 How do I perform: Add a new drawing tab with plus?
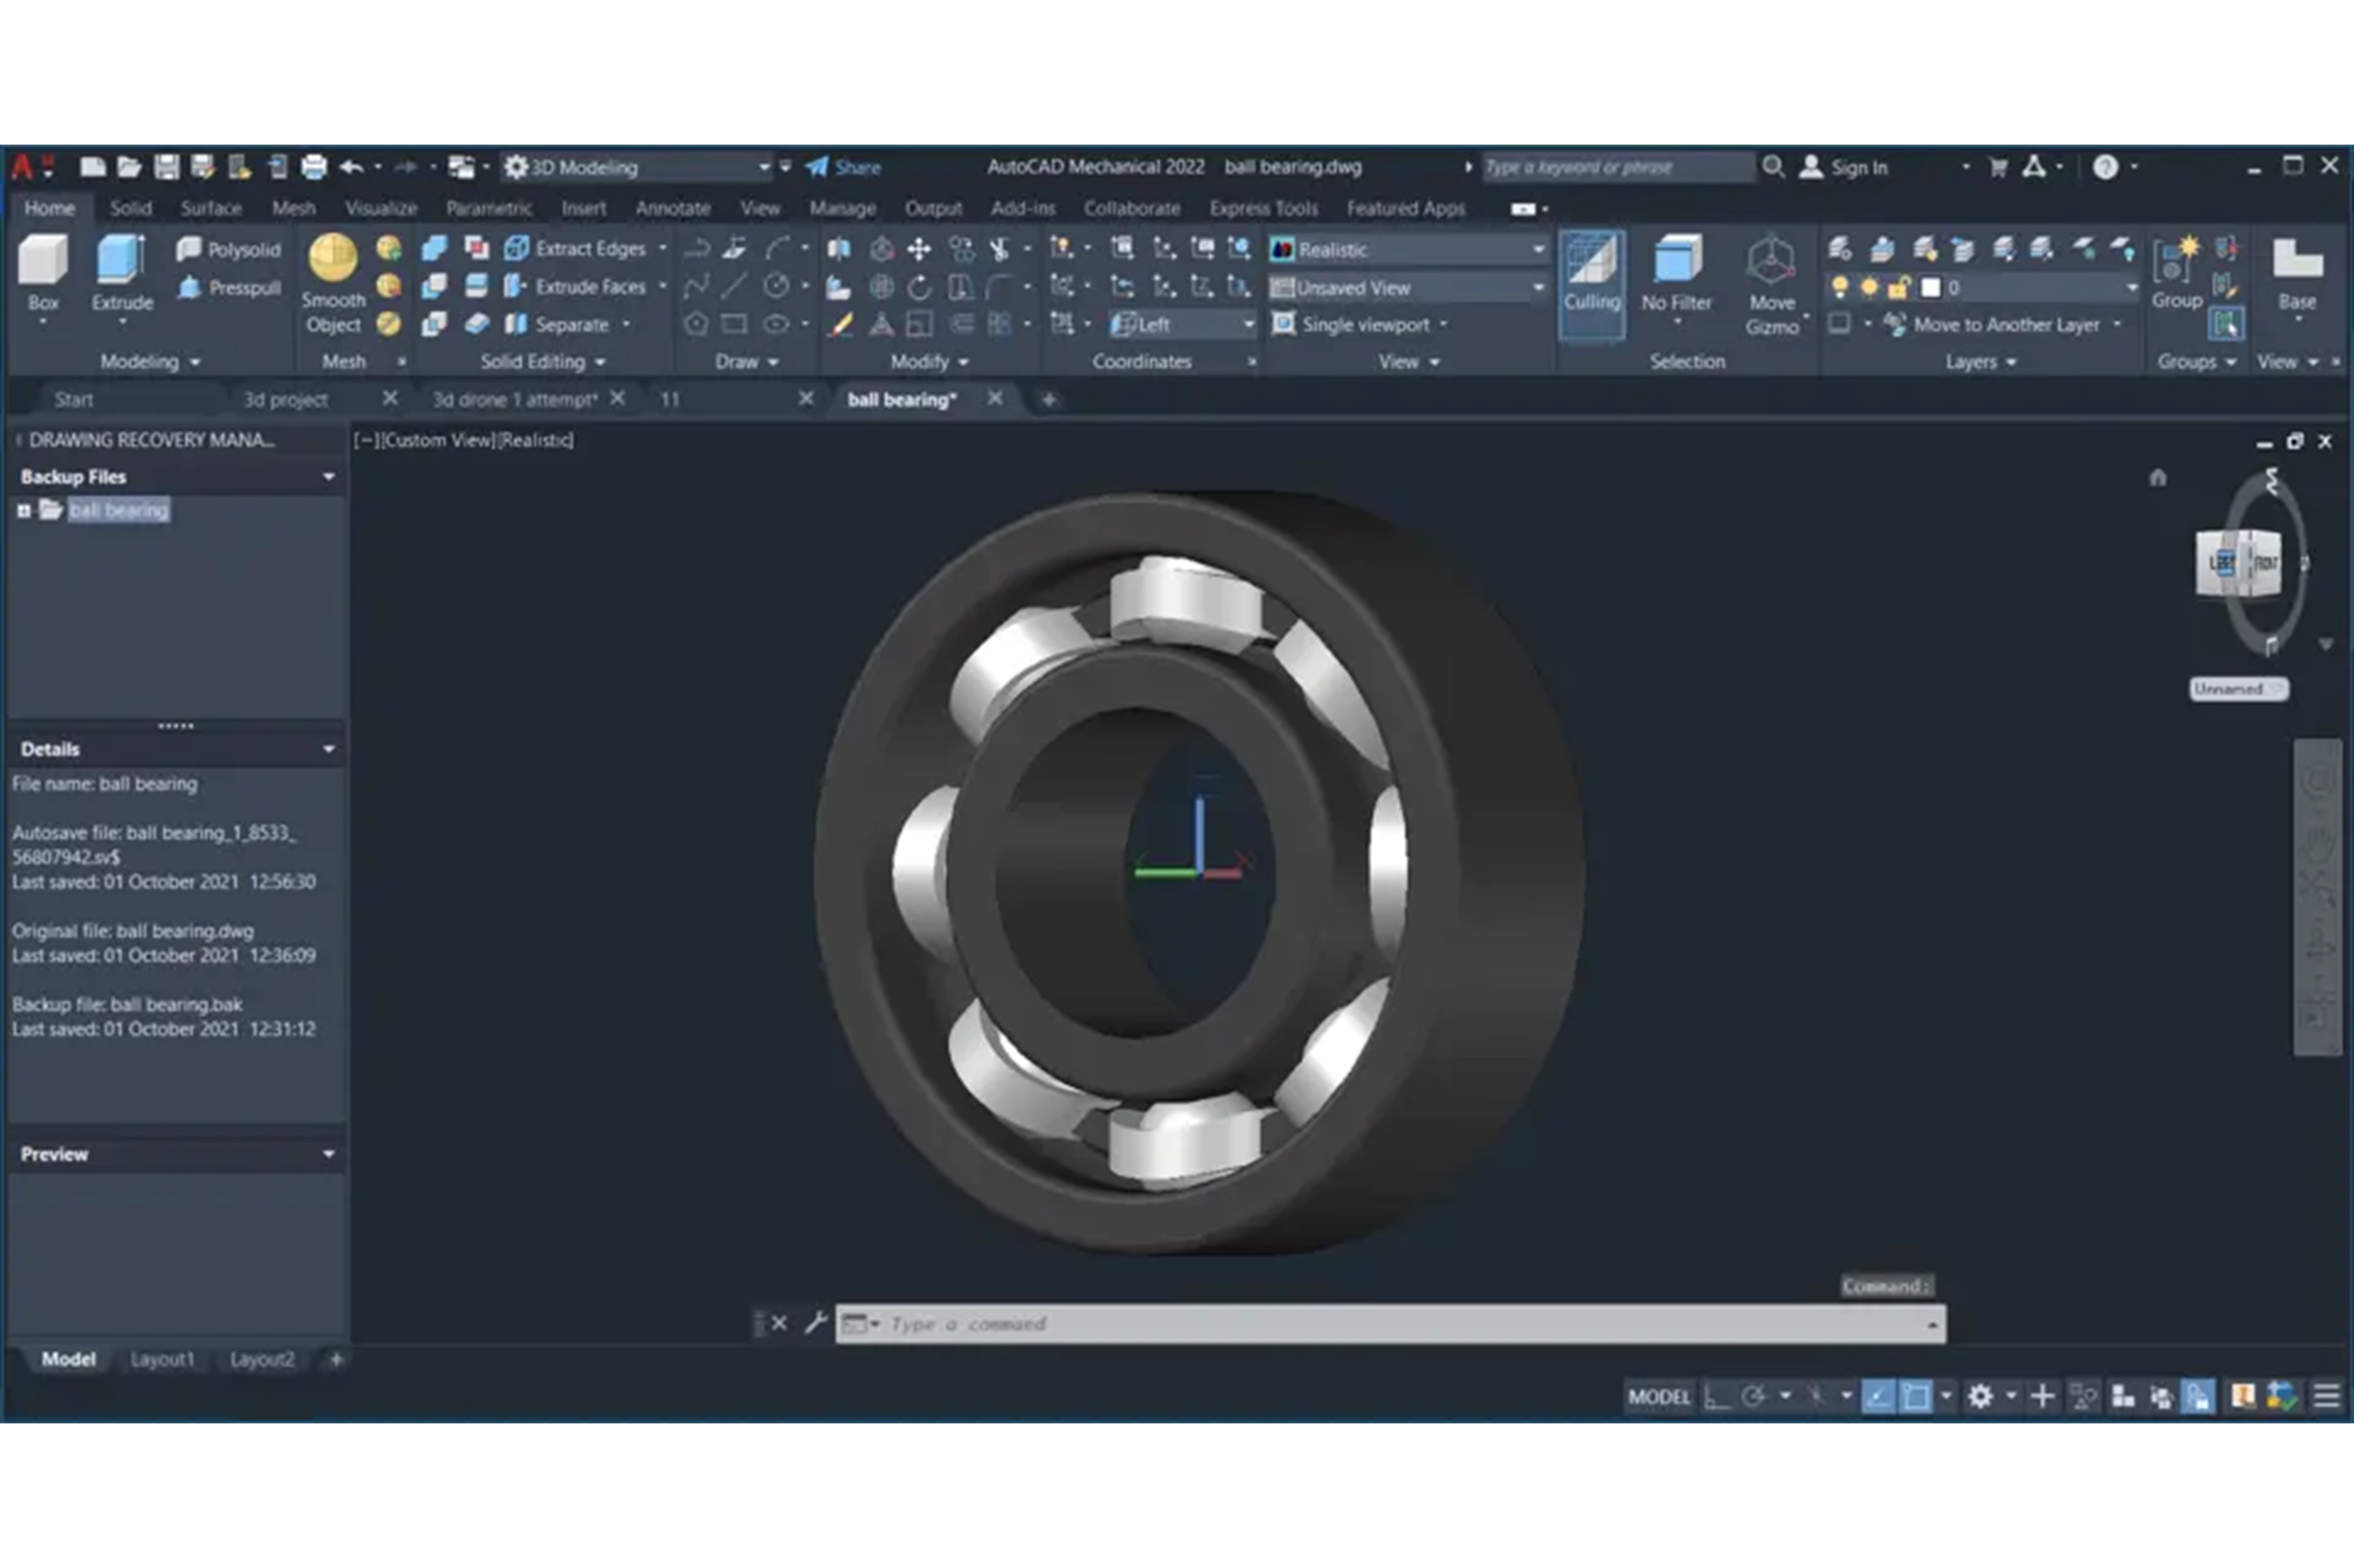[1048, 400]
